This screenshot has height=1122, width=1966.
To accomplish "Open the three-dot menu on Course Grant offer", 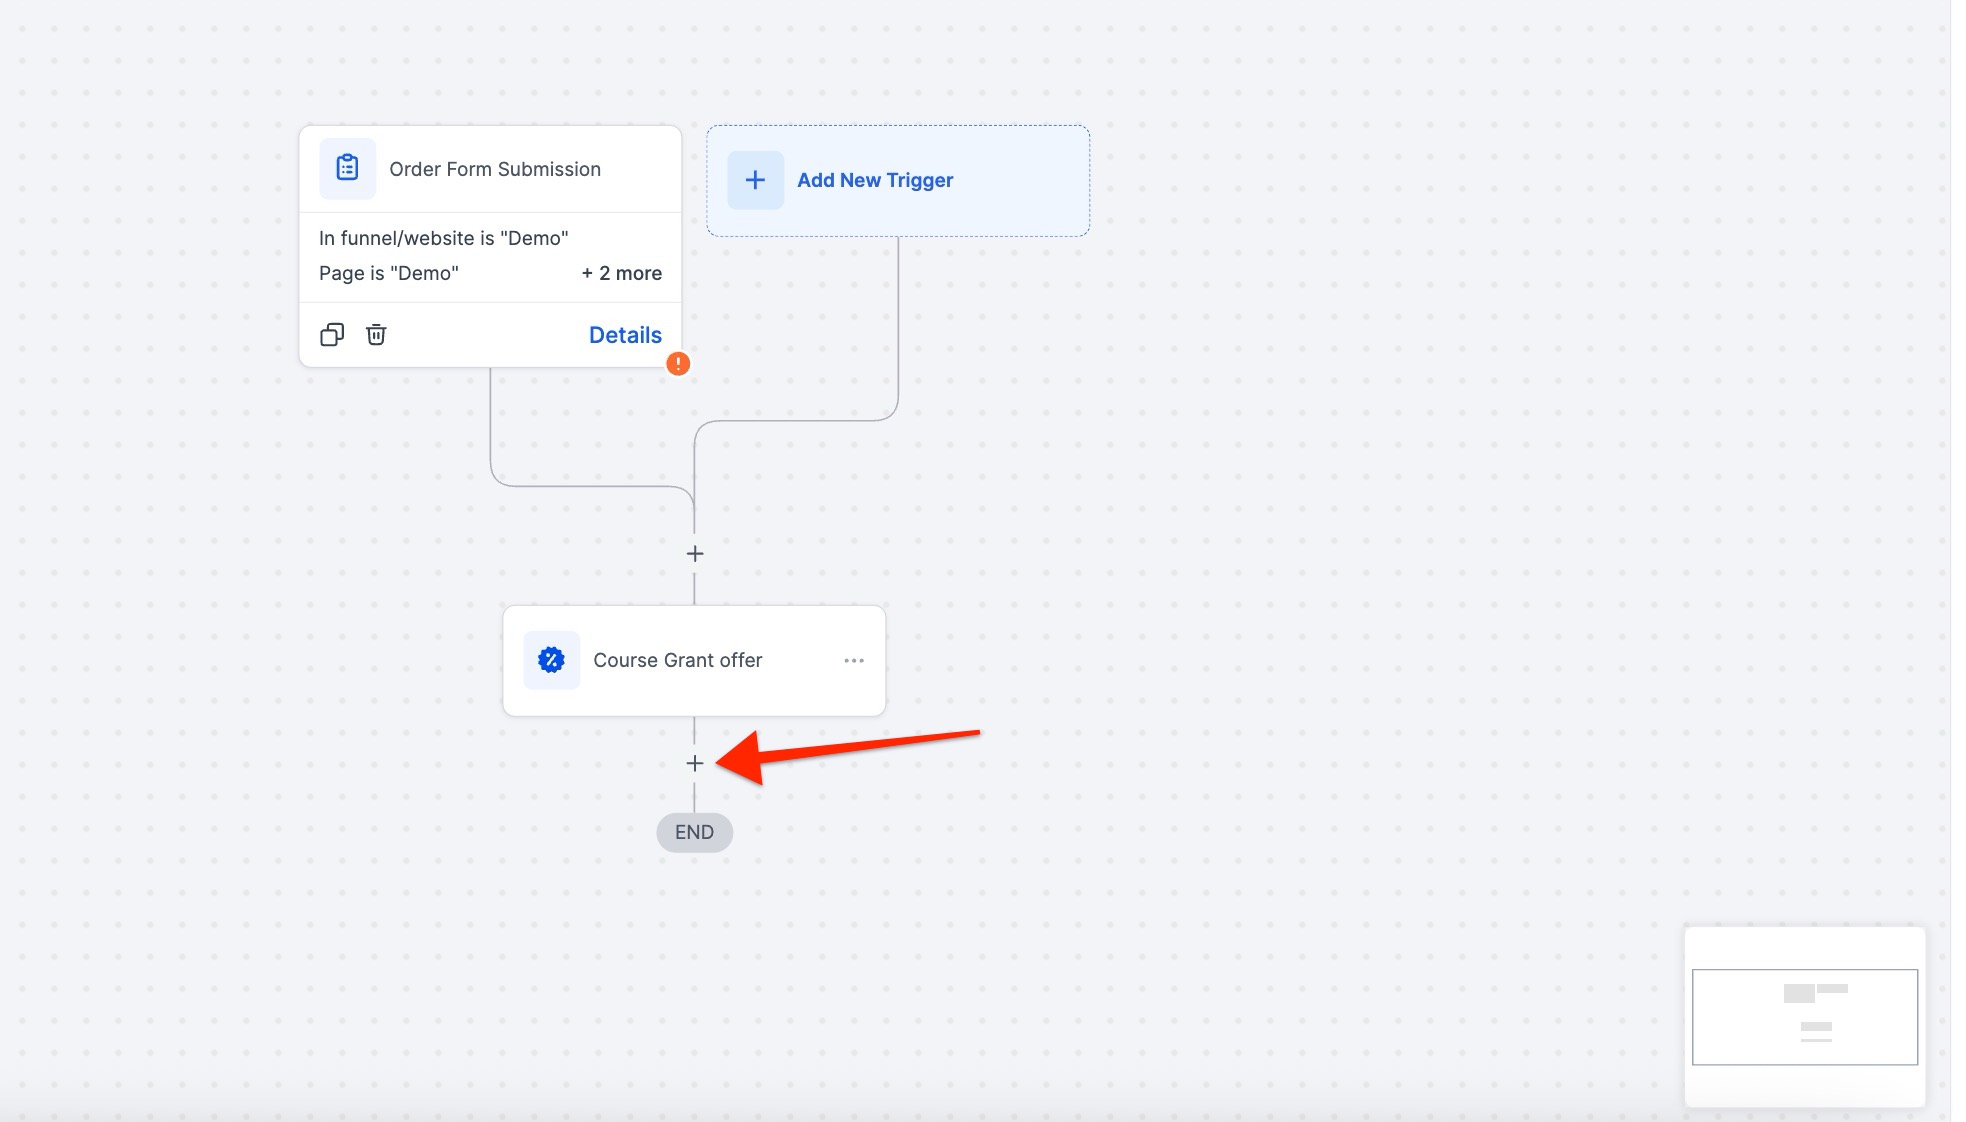I will 853,660.
